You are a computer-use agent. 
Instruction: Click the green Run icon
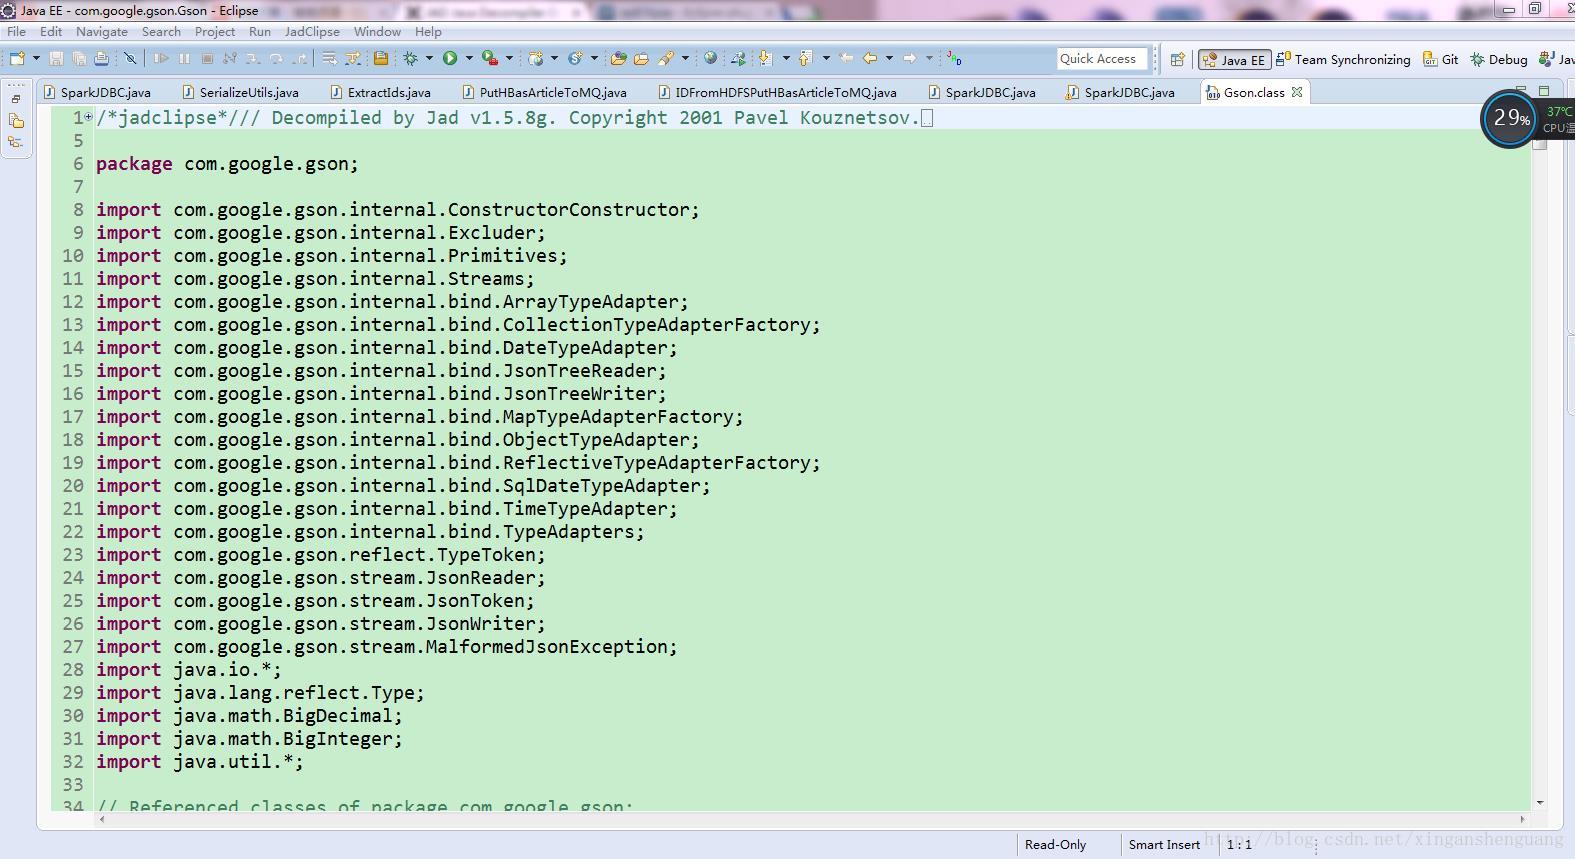pyautogui.click(x=450, y=59)
